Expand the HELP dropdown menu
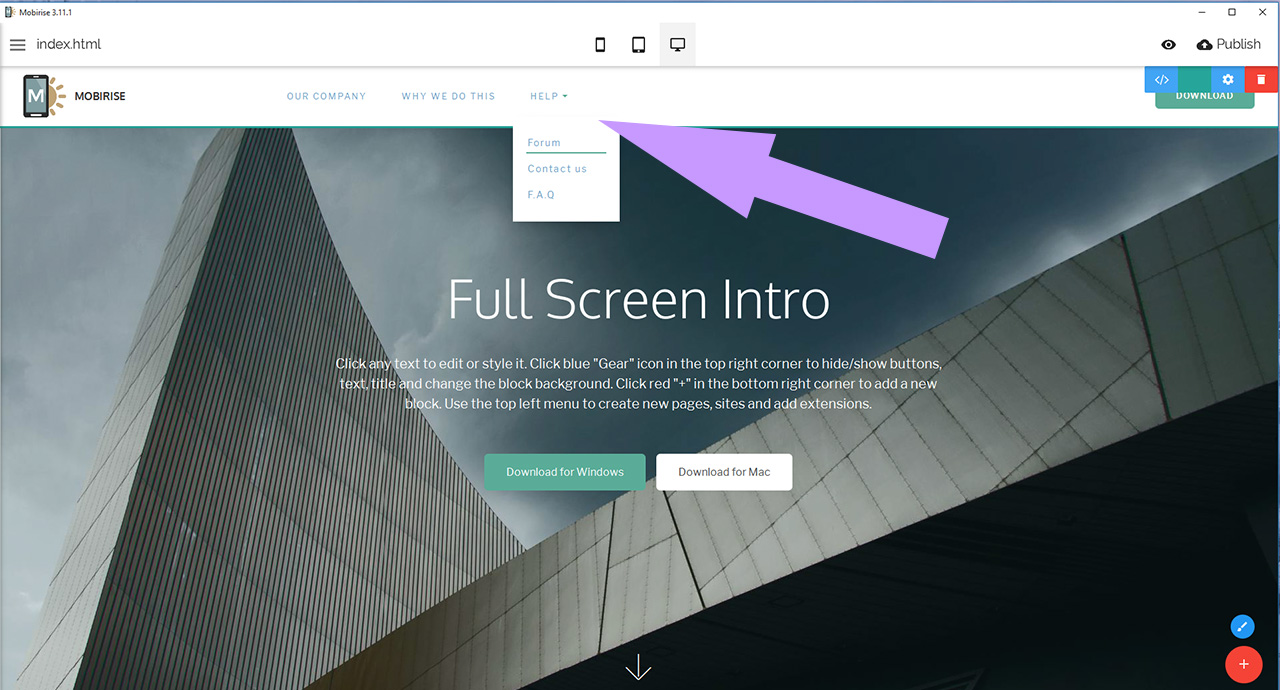This screenshot has width=1280, height=690. pos(548,95)
